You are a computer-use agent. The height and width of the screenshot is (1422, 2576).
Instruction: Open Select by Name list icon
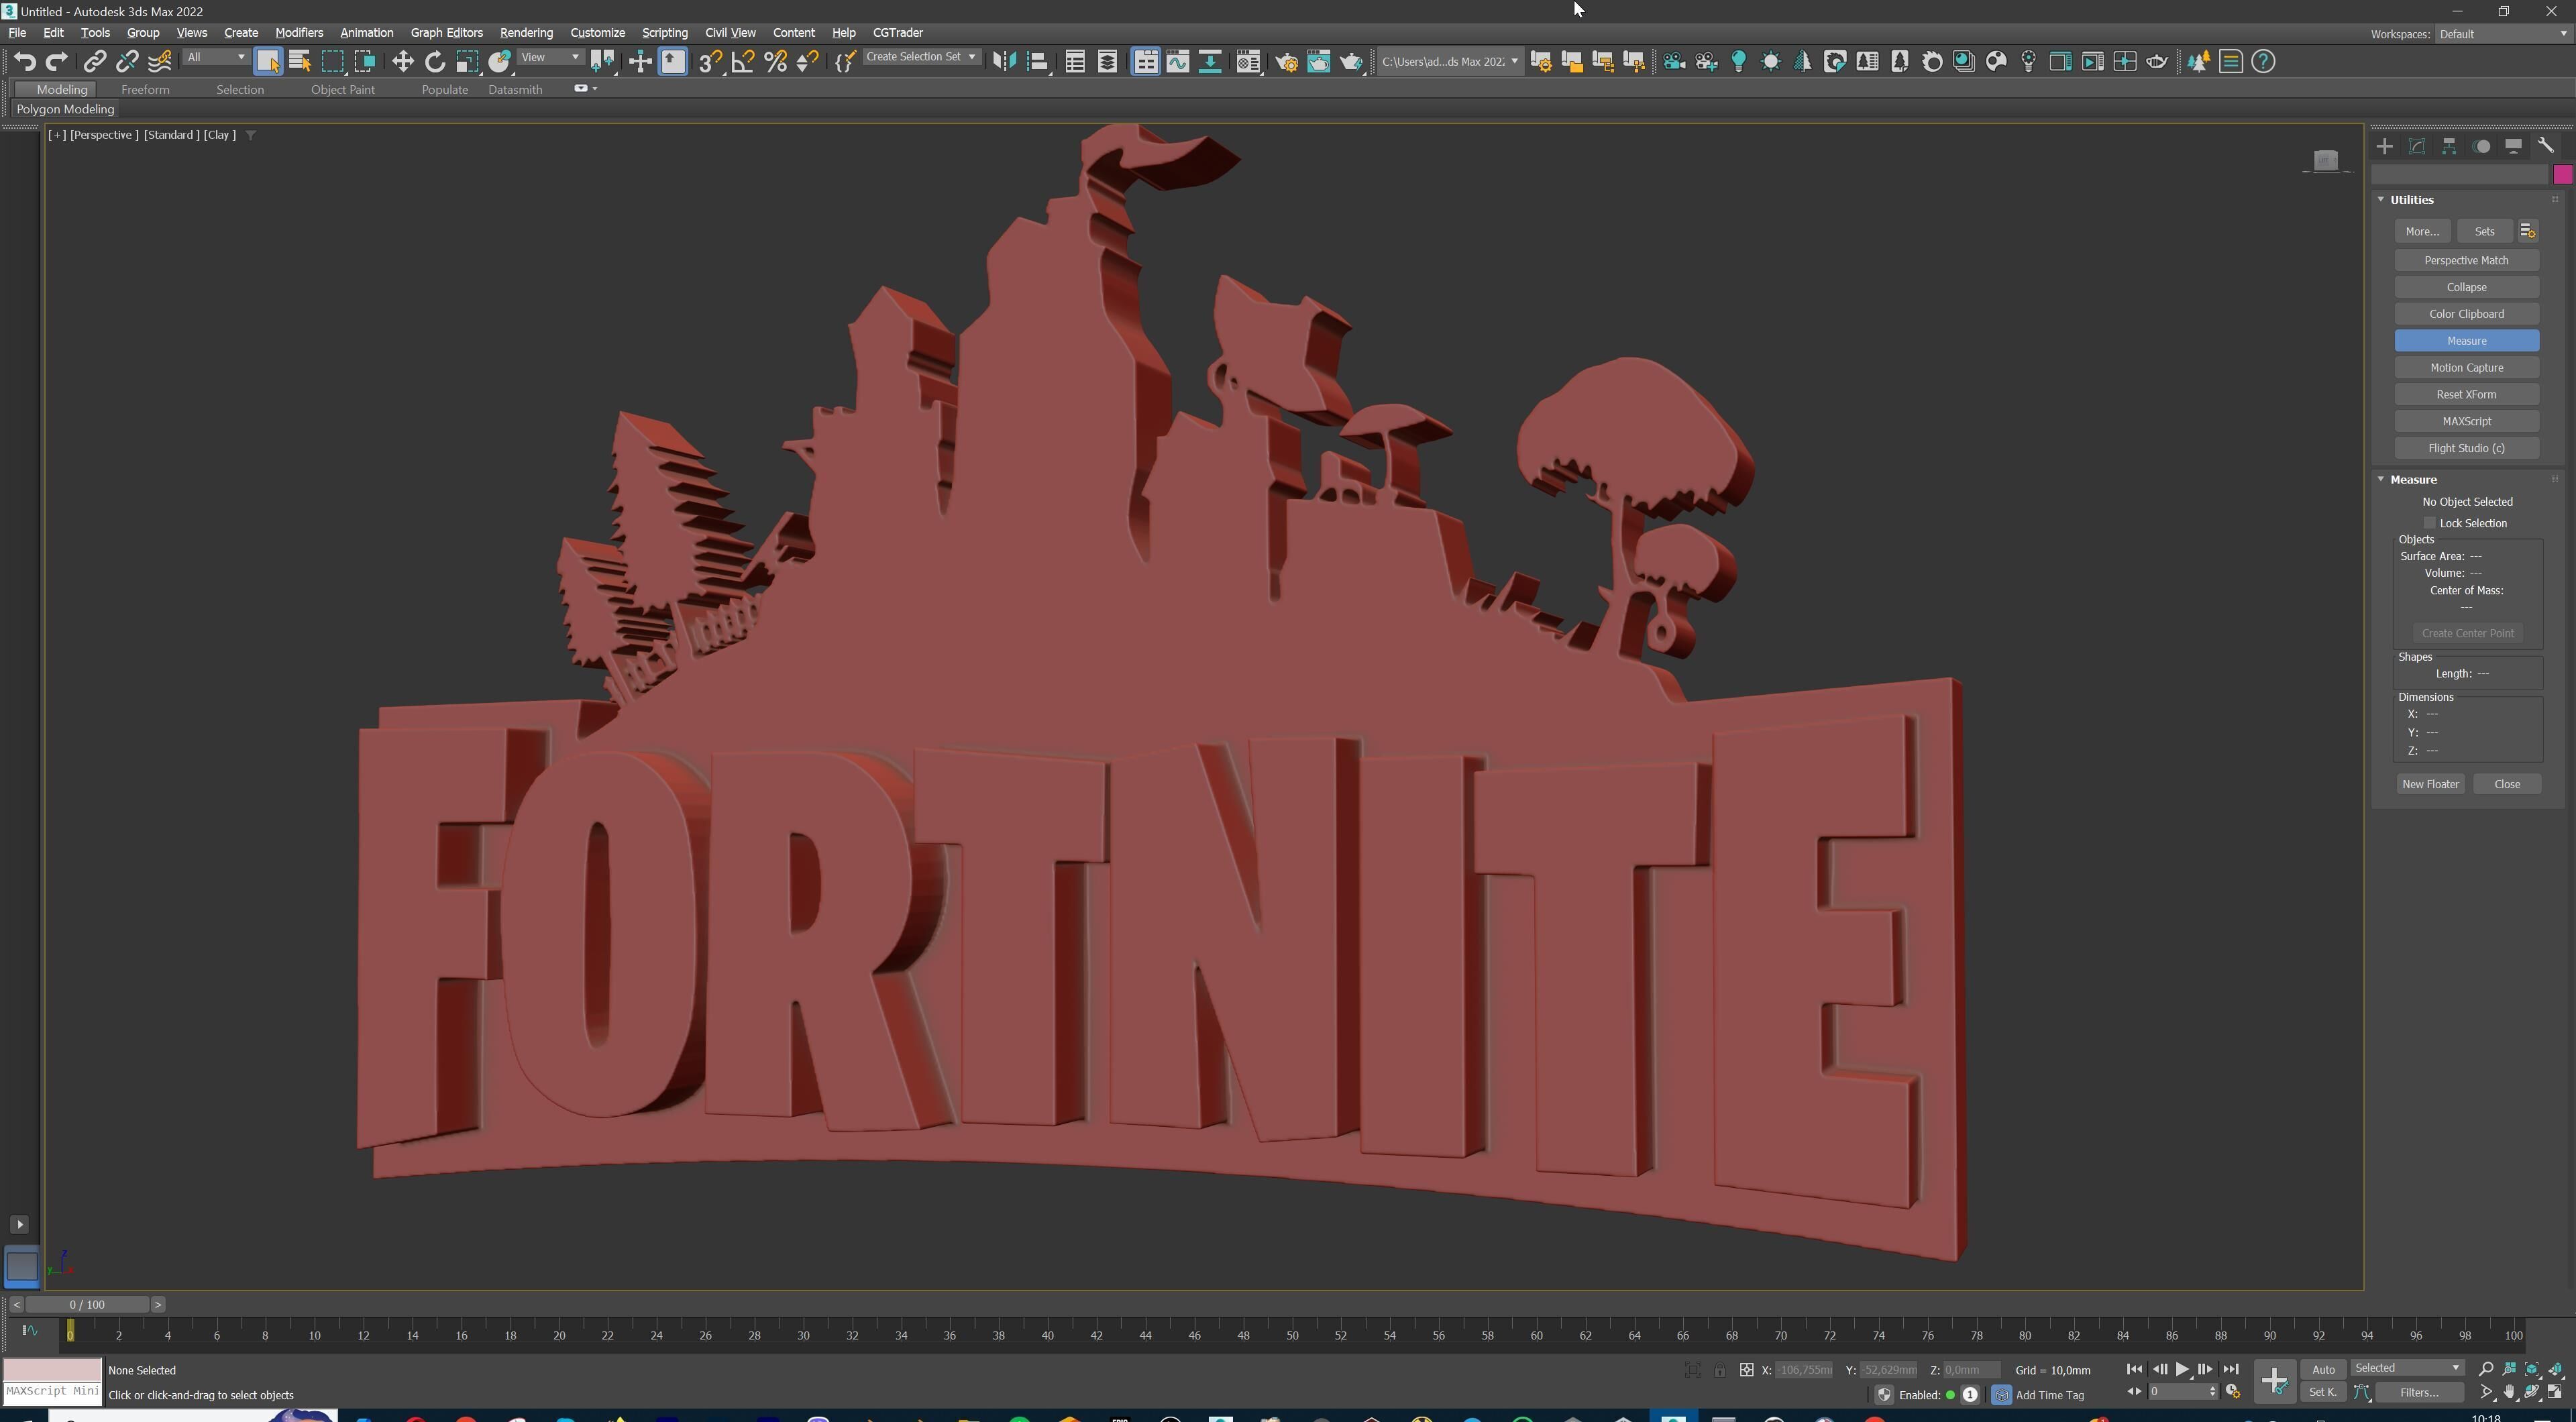(x=300, y=62)
